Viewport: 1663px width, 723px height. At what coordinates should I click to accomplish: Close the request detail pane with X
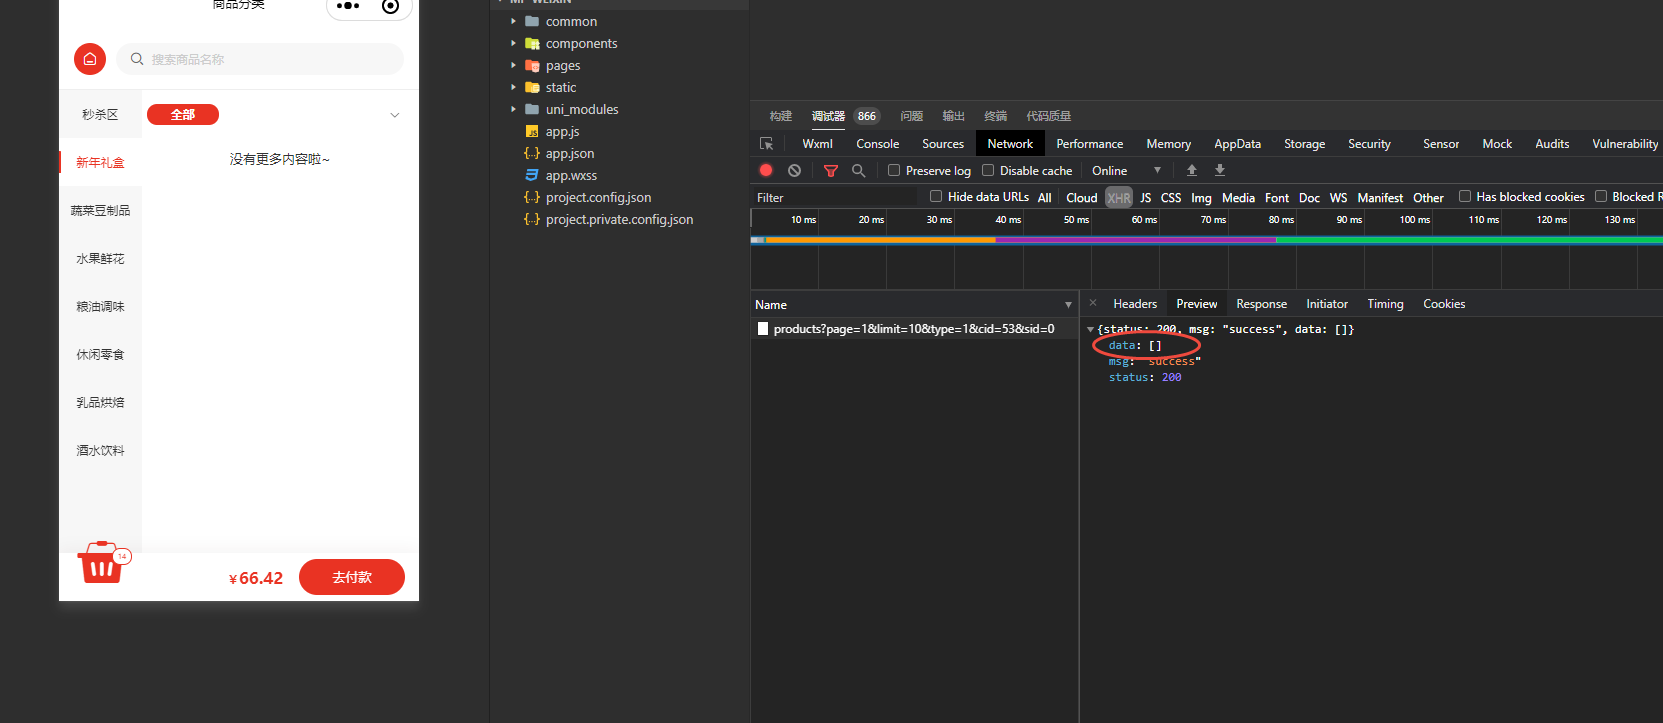[x=1093, y=303]
